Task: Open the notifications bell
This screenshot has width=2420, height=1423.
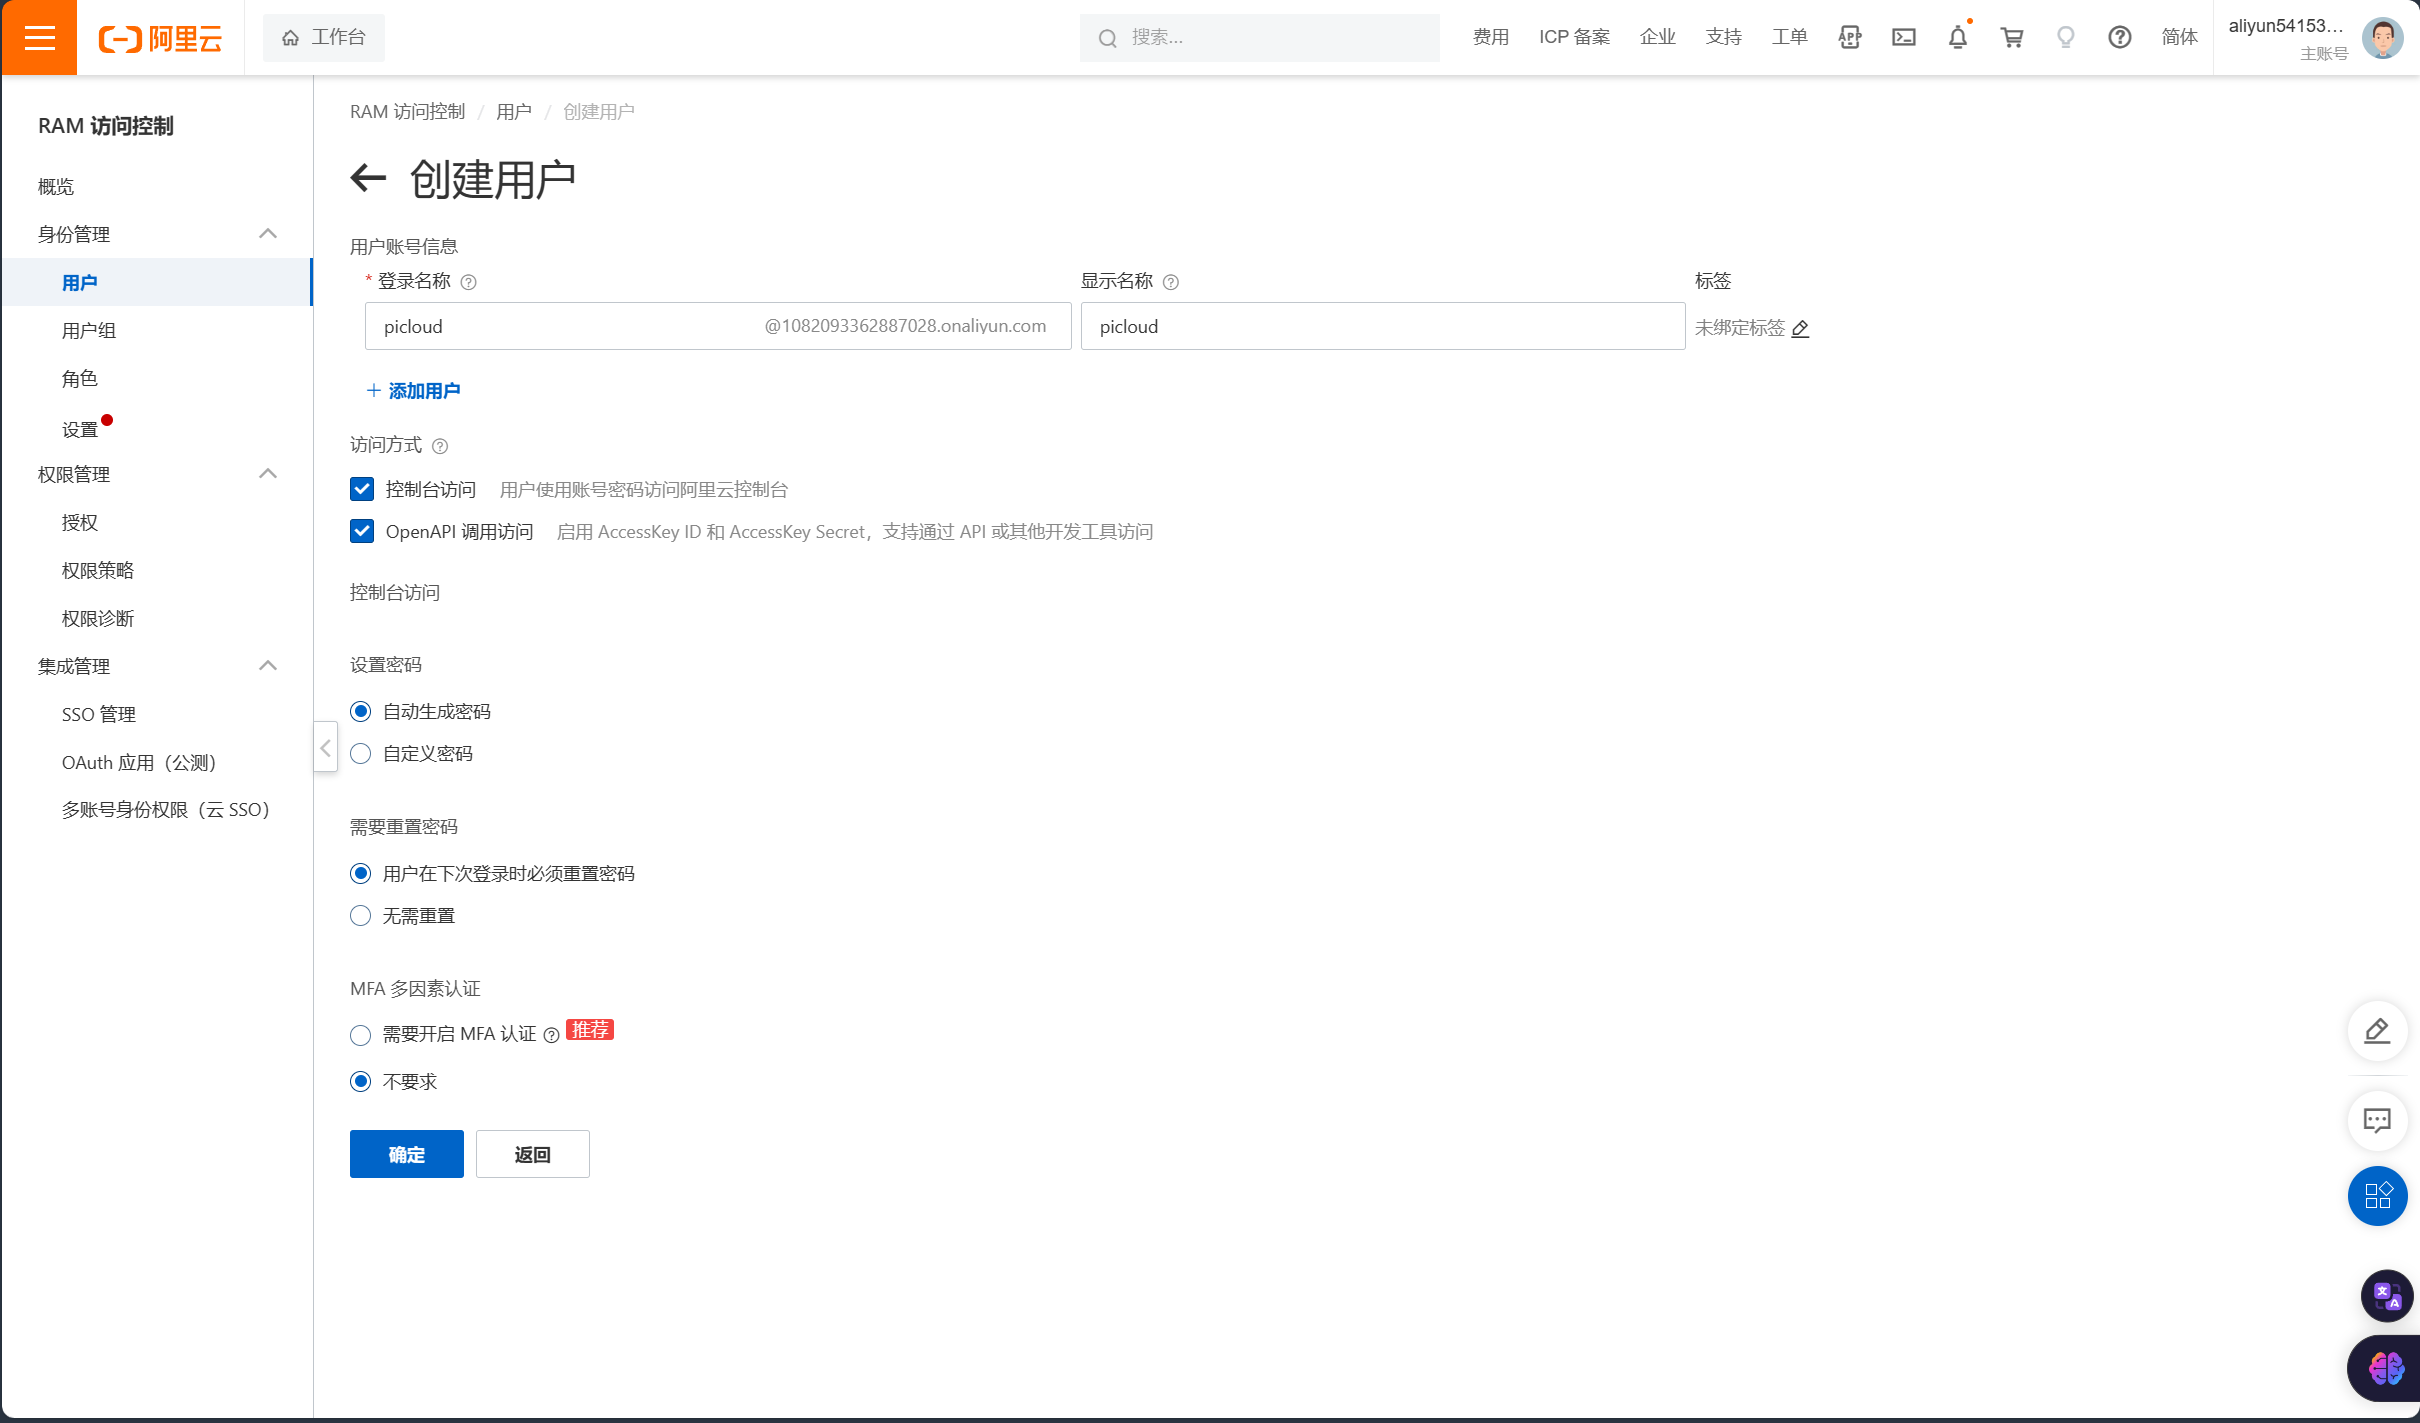Action: point(1957,38)
